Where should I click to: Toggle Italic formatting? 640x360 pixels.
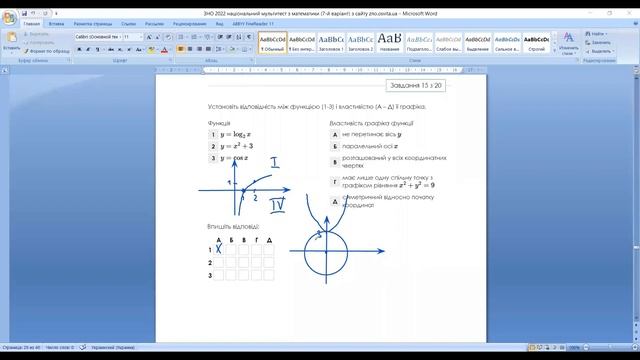(88, 49)
